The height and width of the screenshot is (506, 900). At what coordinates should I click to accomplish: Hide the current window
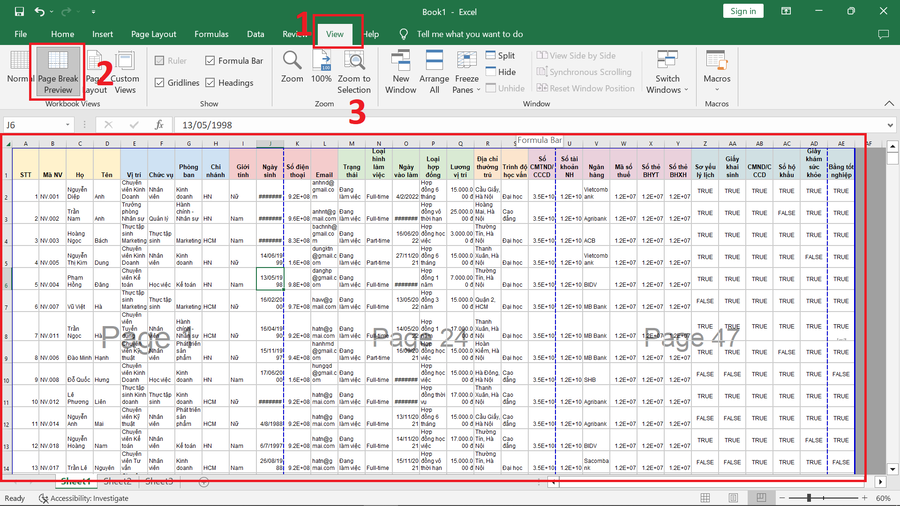pos(501,72)
